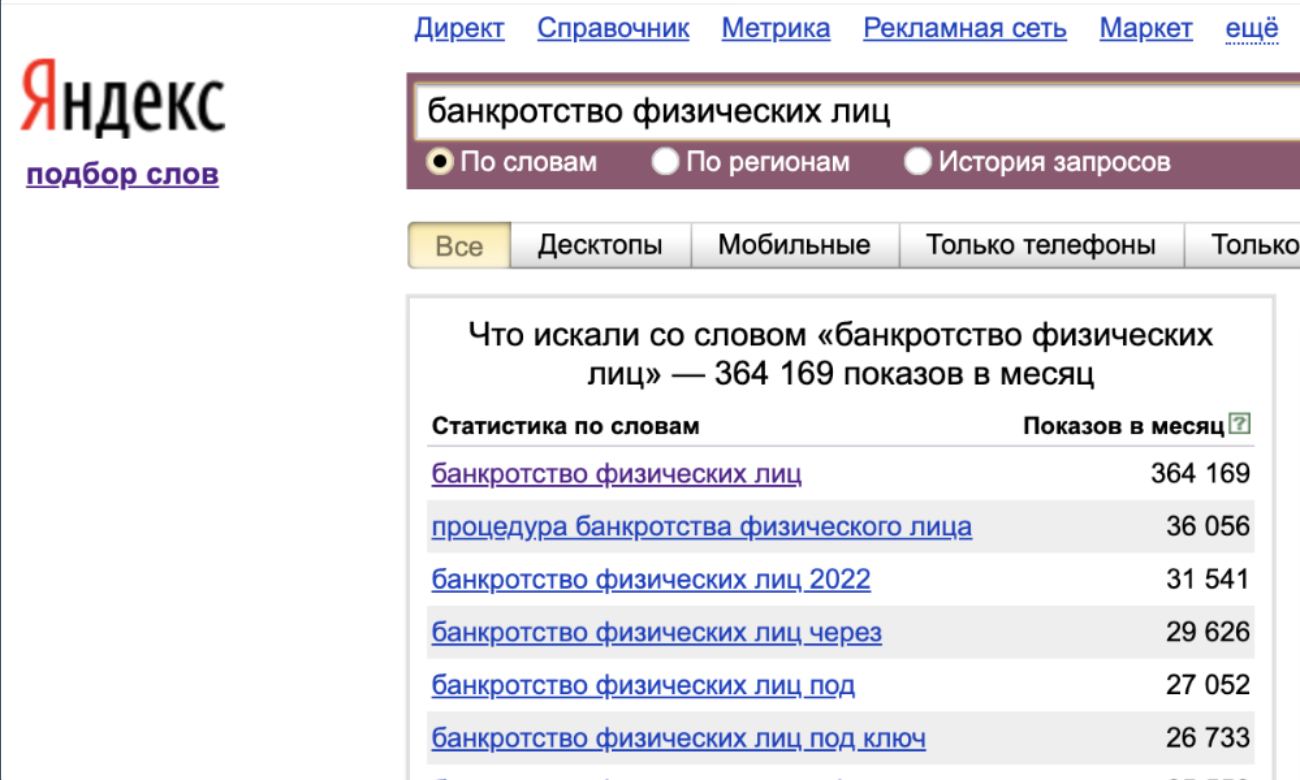Viewport: 1300px width, 780px height.
Task: Open "банкротство физических лиц 2022" keyword
Action: click(651, 579)
